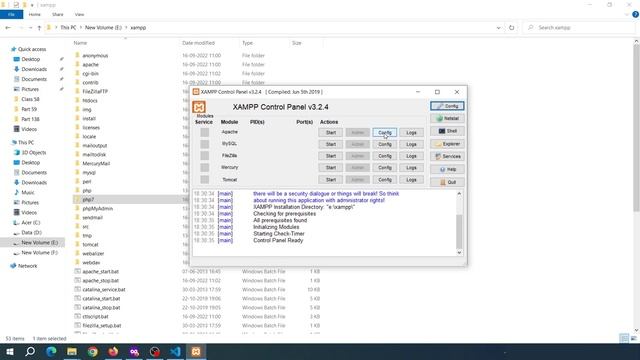Select the catalina_service.bat file
This screenshot has width=640, height=360.
[104, 289]
